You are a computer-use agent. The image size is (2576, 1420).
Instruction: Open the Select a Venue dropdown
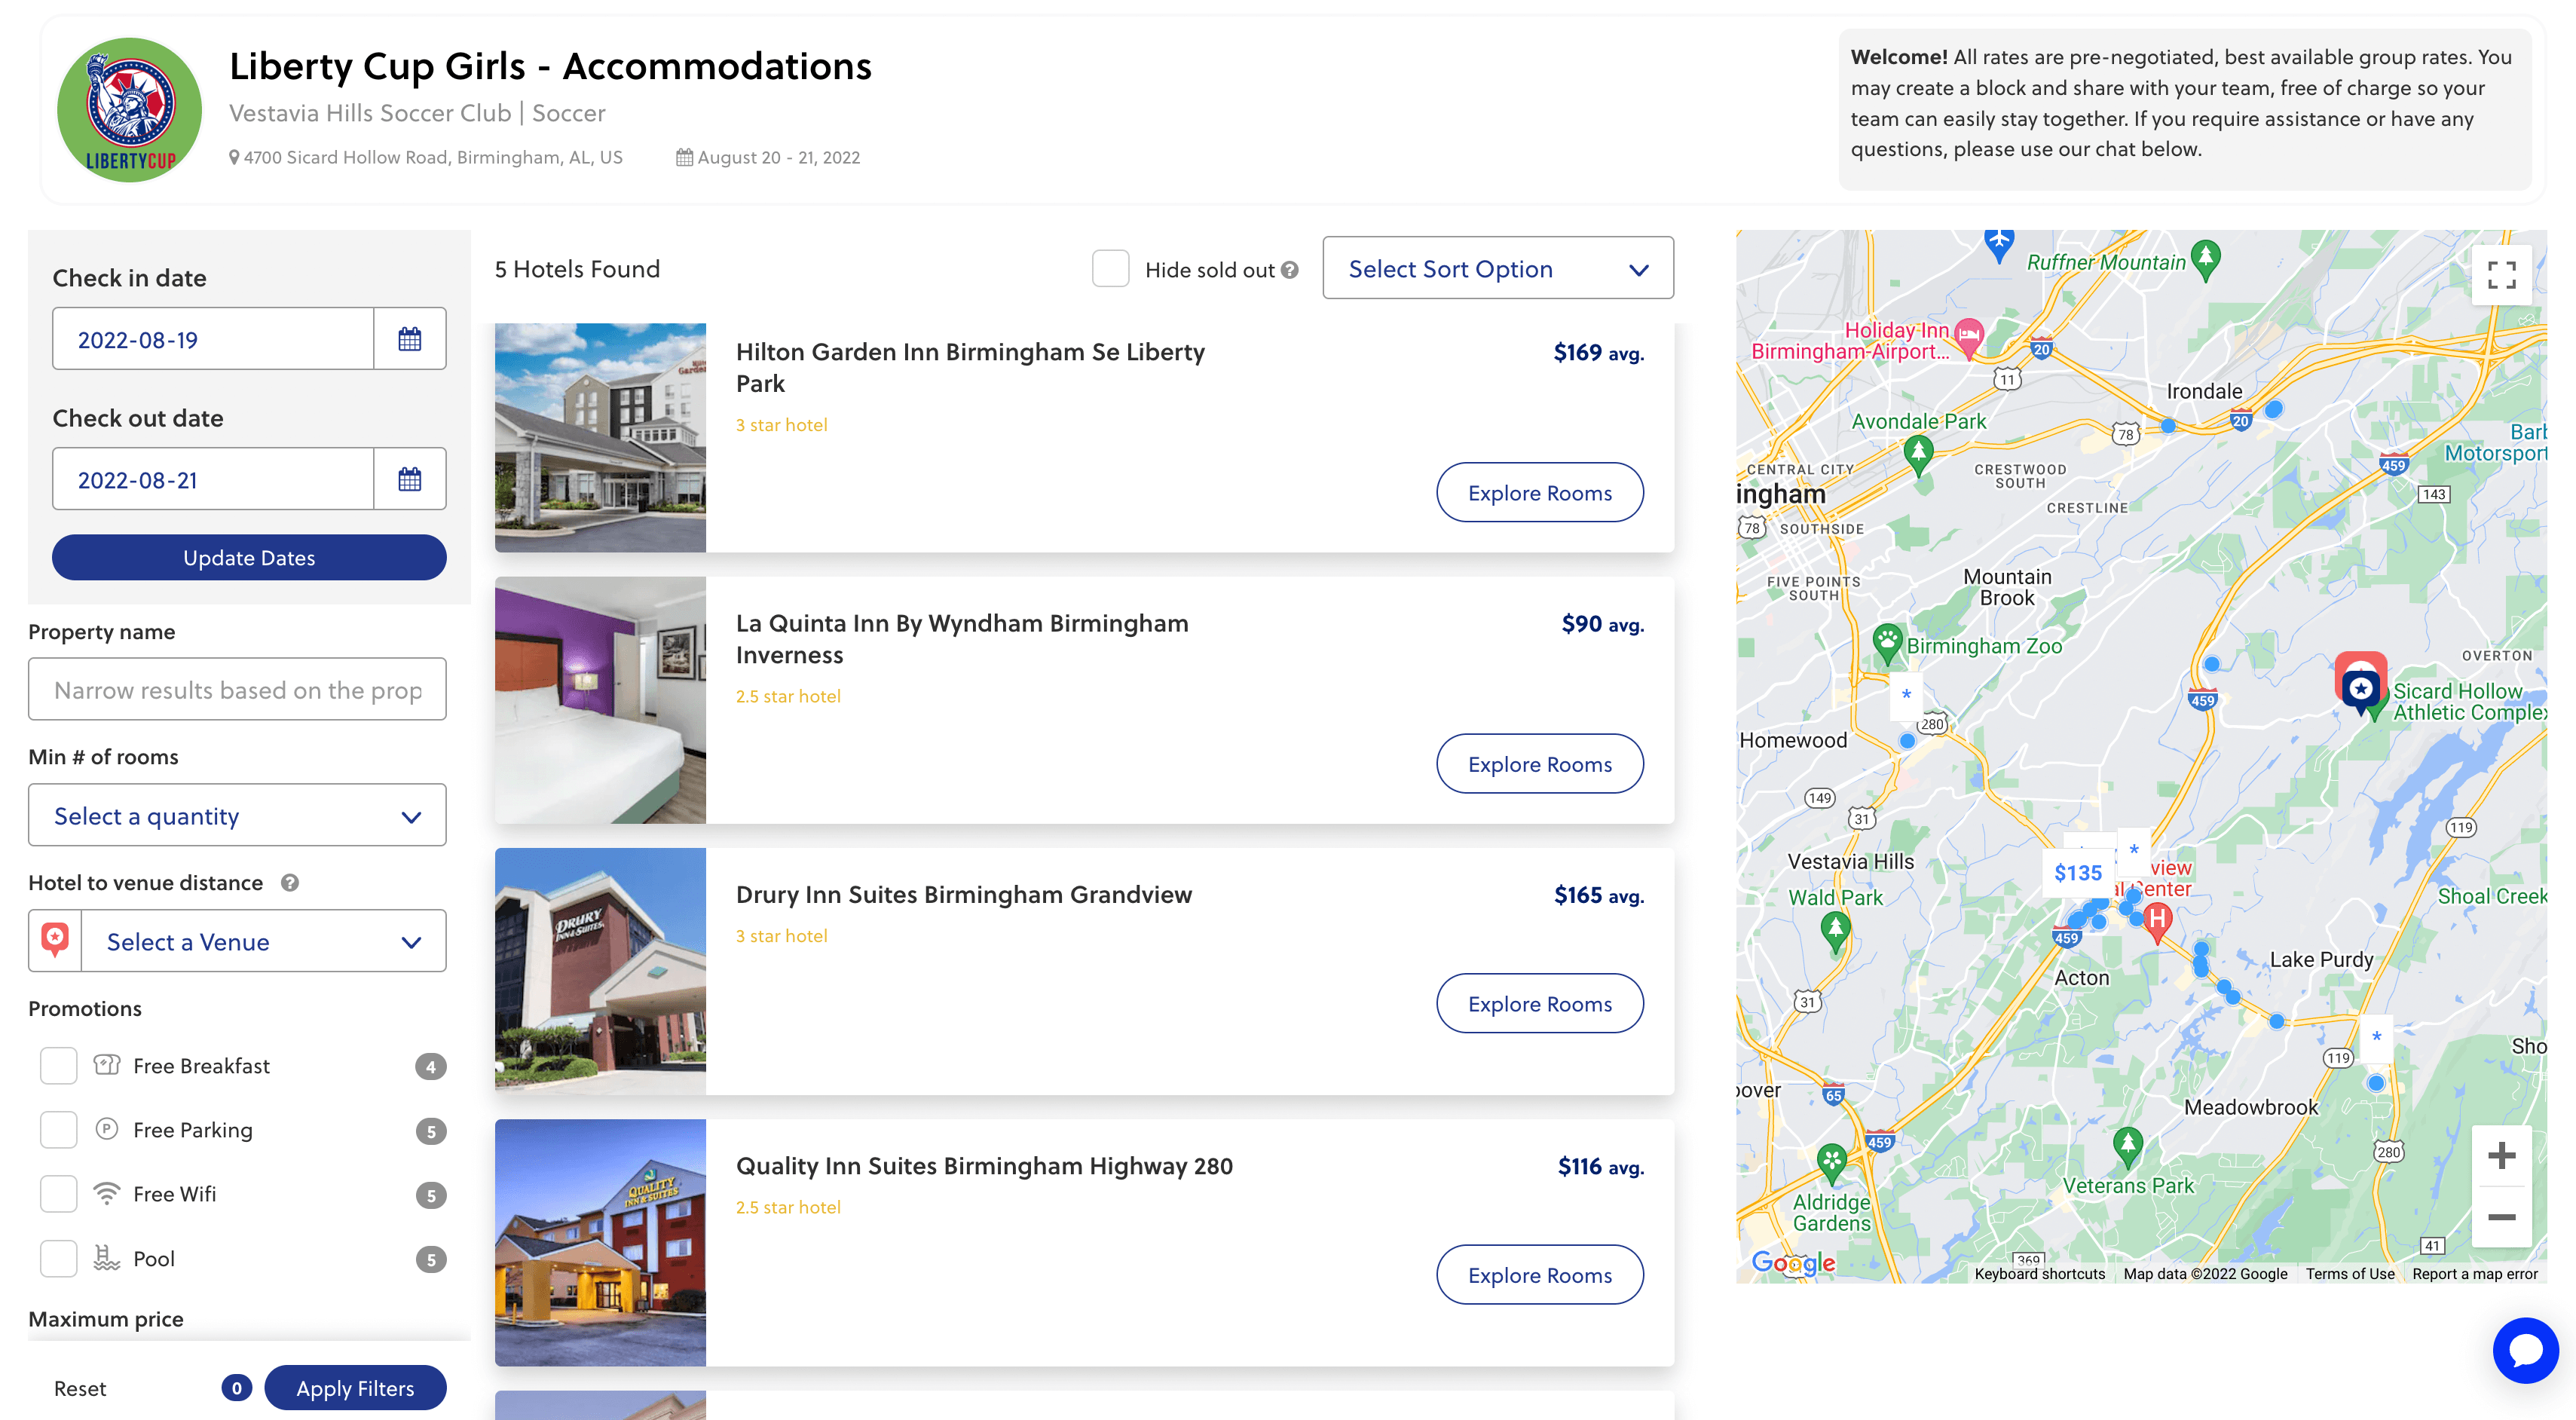[263, 941]
